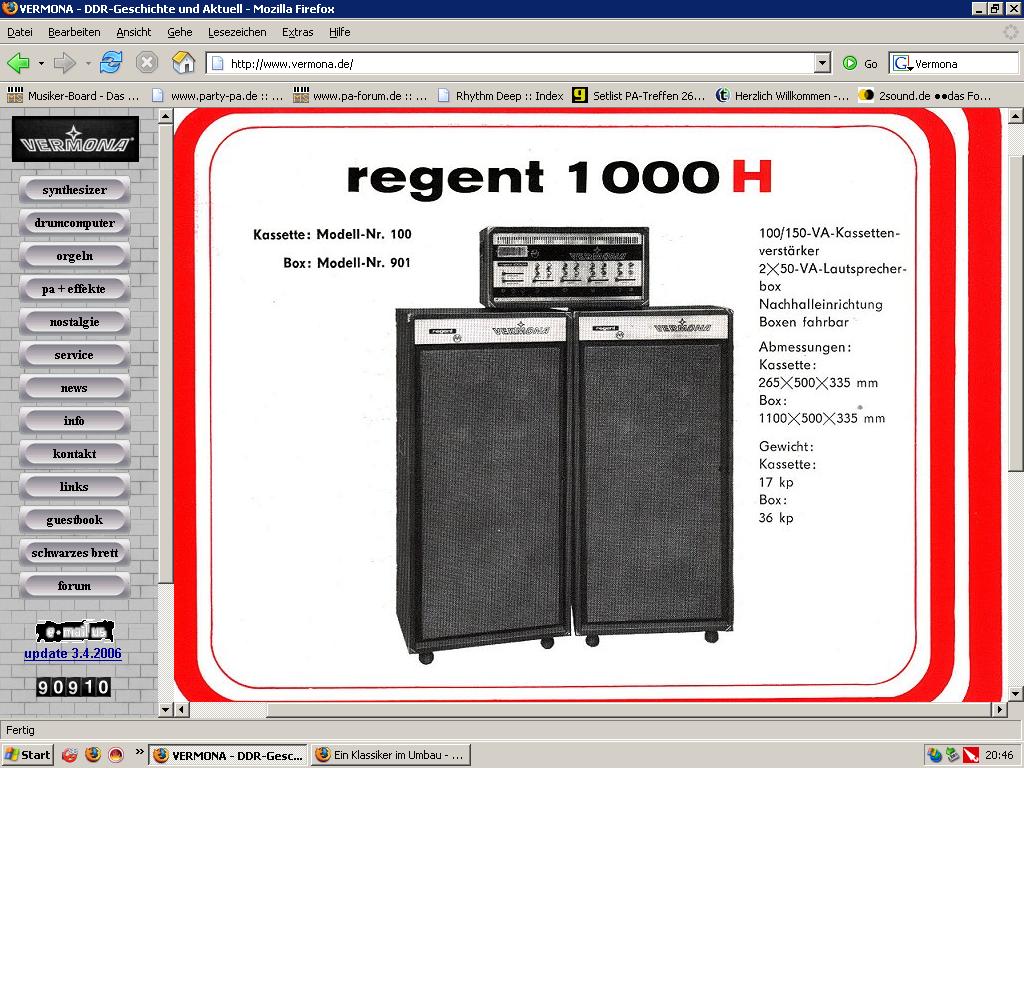
Task: Open the Forward button history dropdown
Action: (x=88, y=63)
